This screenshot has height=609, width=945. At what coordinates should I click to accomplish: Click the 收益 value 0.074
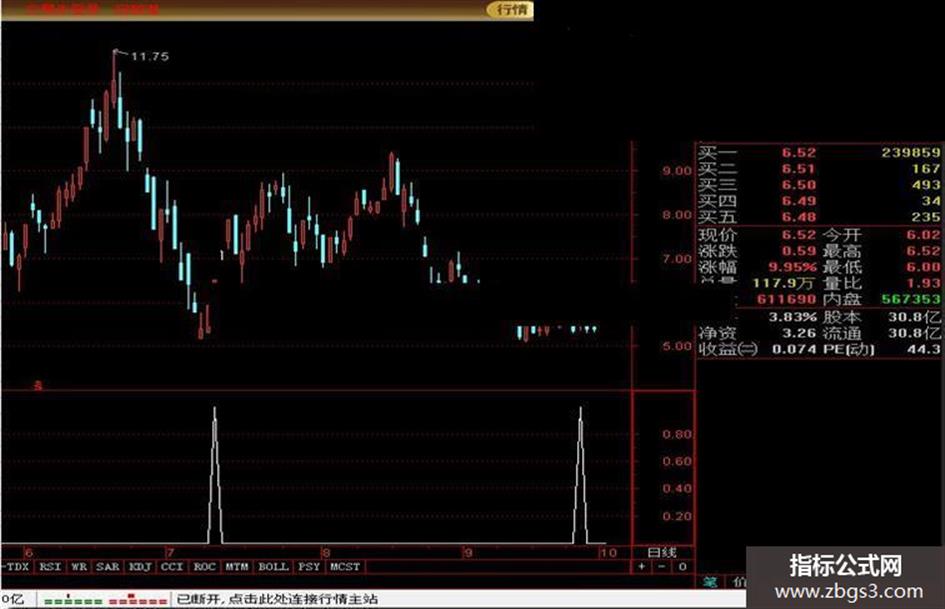click(x=794, y=349)
